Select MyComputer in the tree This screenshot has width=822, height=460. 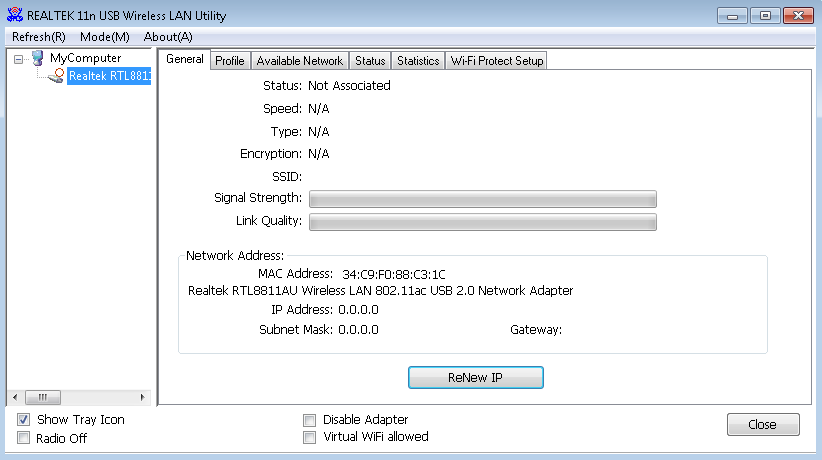click(85, 58)
